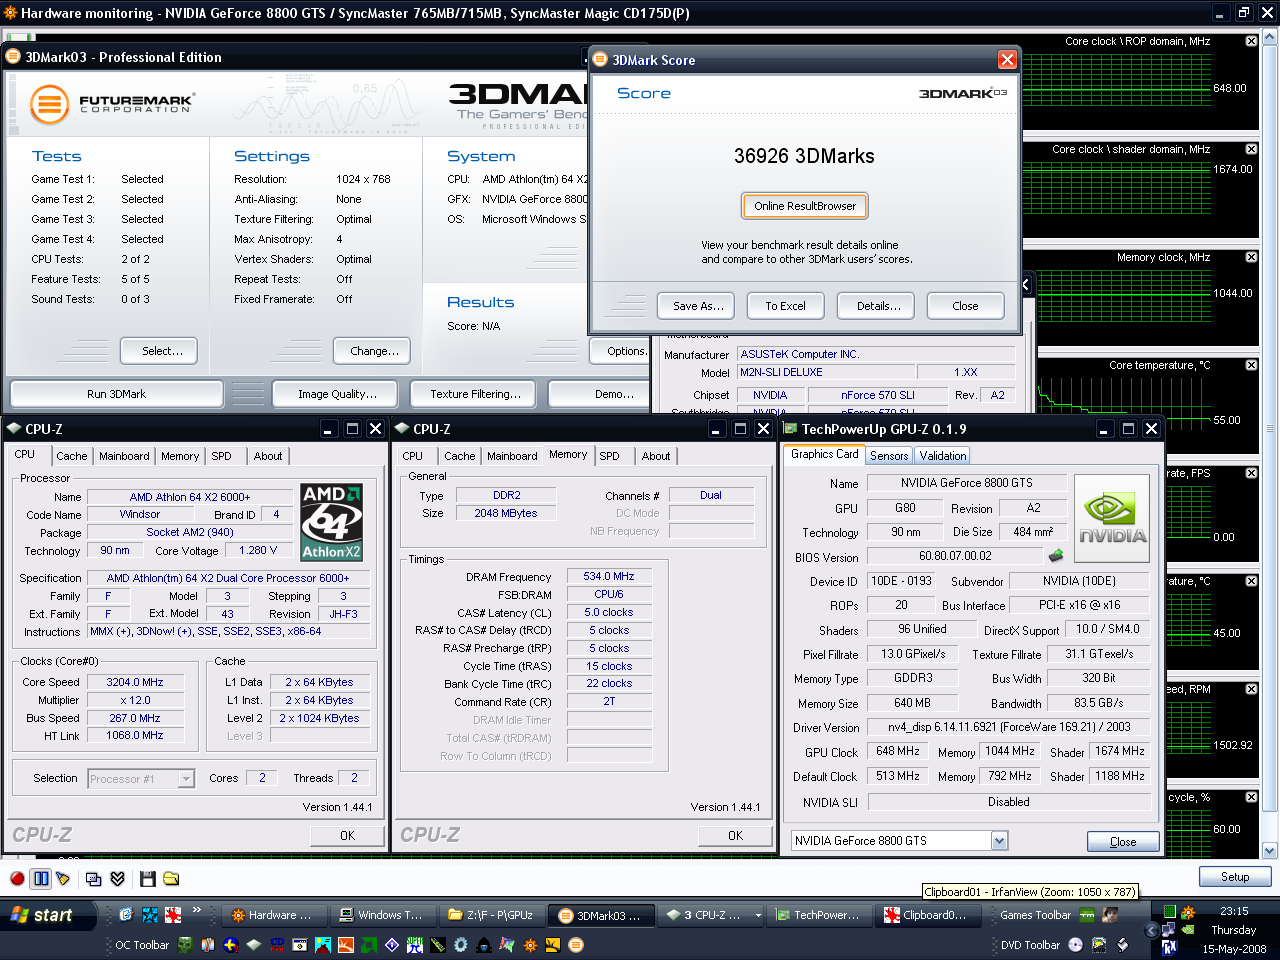
Task: Click DRAM Frequency value 534.0 MHz
Action: click(x=609, y=576)
